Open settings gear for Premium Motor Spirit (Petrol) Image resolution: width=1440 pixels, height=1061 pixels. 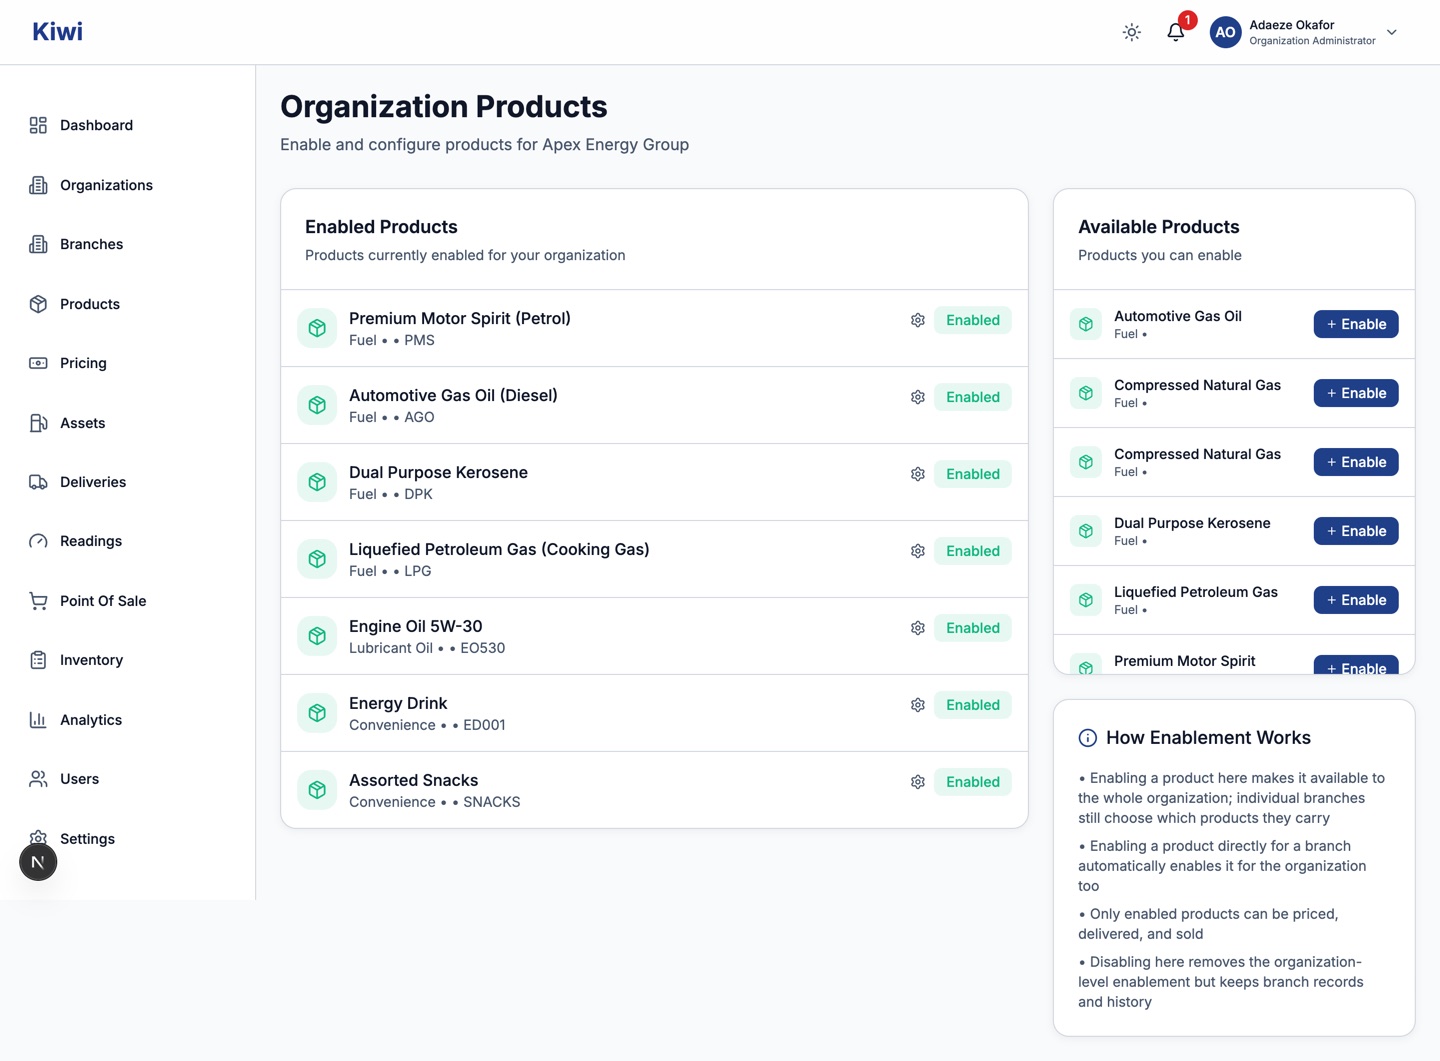click(x=917, y=320)
